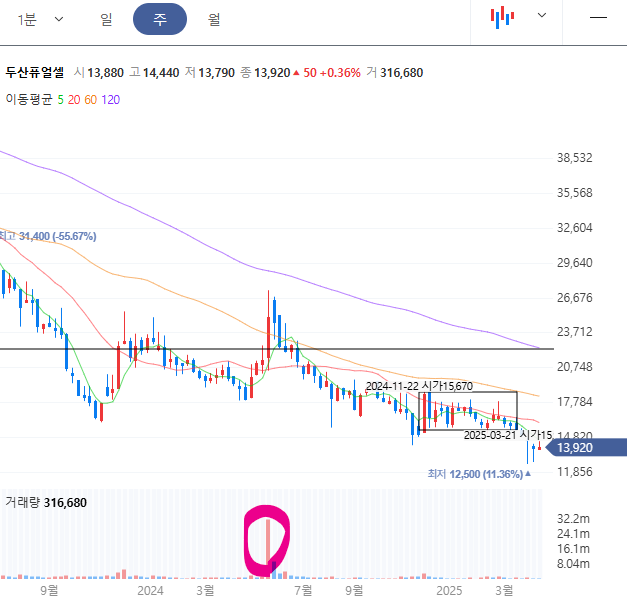The image size is (627, 605).
Task: Click the 38,532 price axis label
Action: 575,158
